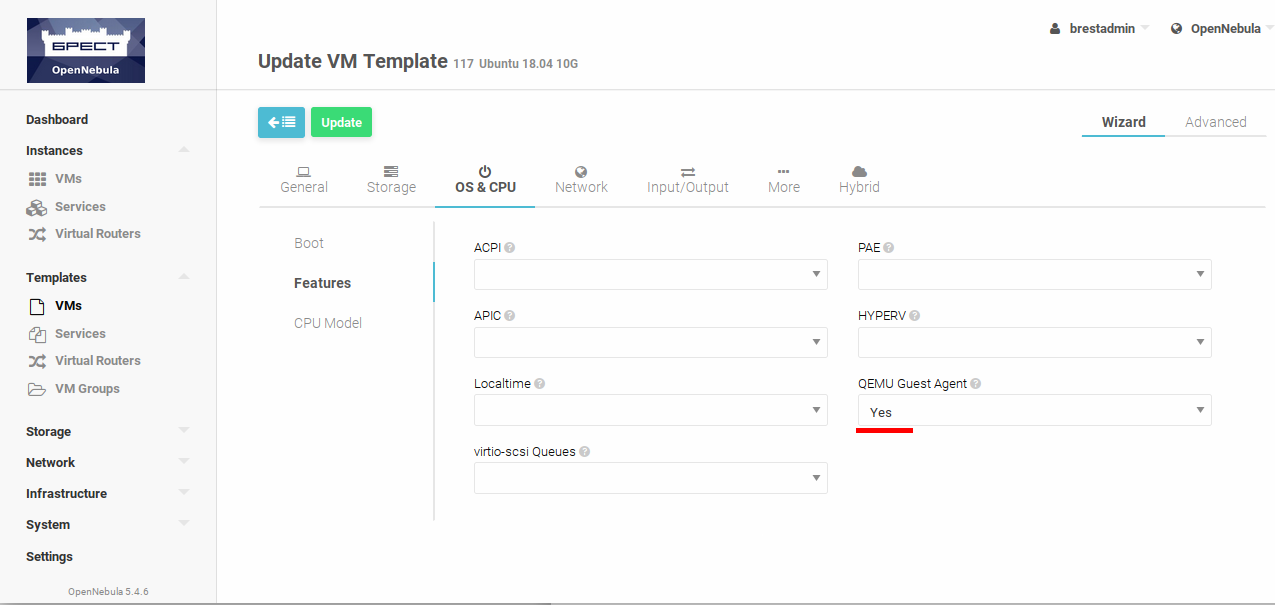Screen dimensions: 1275x605
Task: Click the HYPERV help question icon
Action: 914,316
